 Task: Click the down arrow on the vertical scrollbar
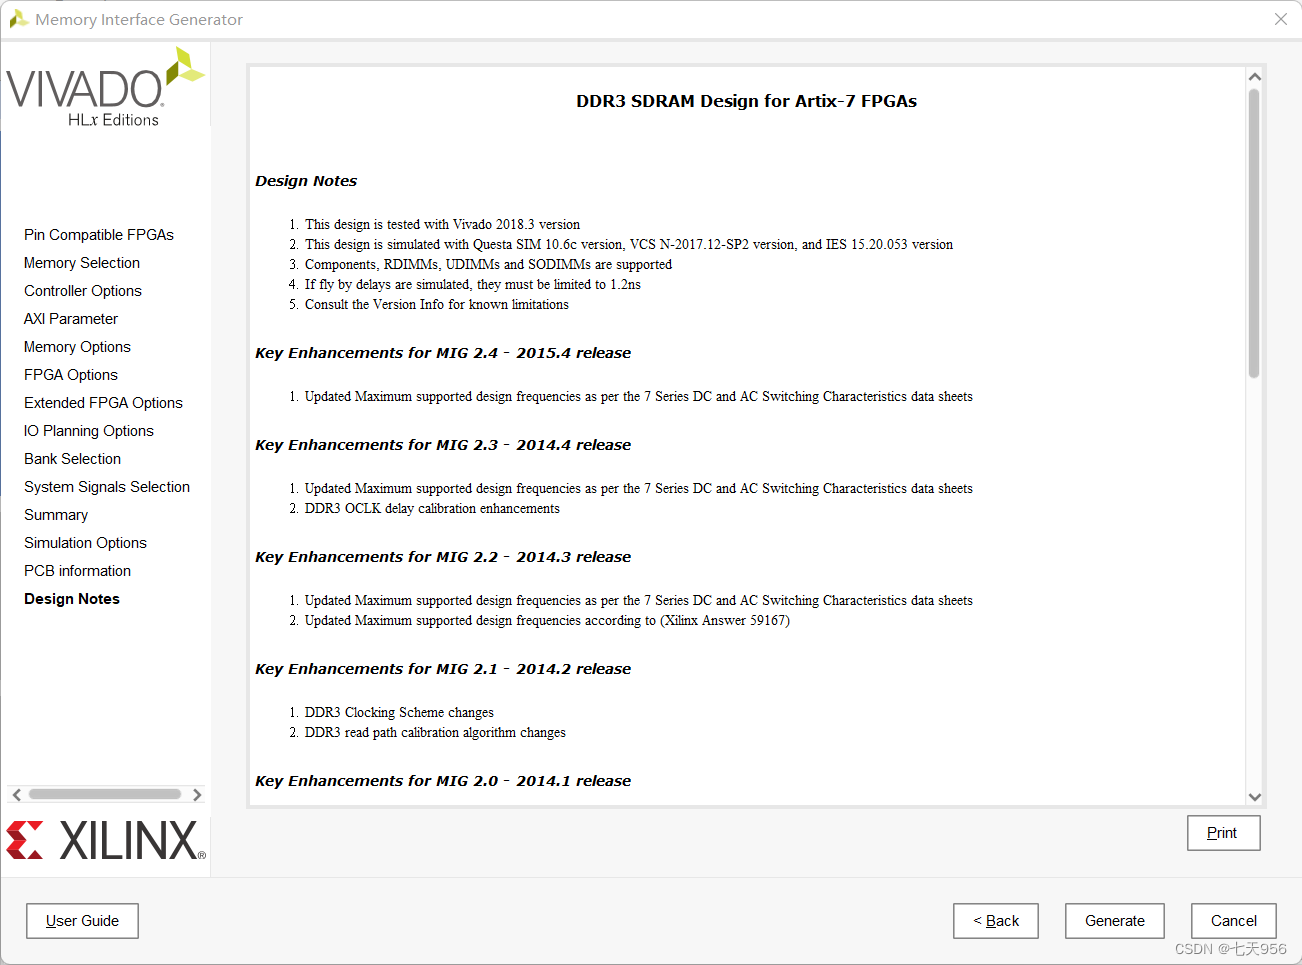coord(1255,796)
